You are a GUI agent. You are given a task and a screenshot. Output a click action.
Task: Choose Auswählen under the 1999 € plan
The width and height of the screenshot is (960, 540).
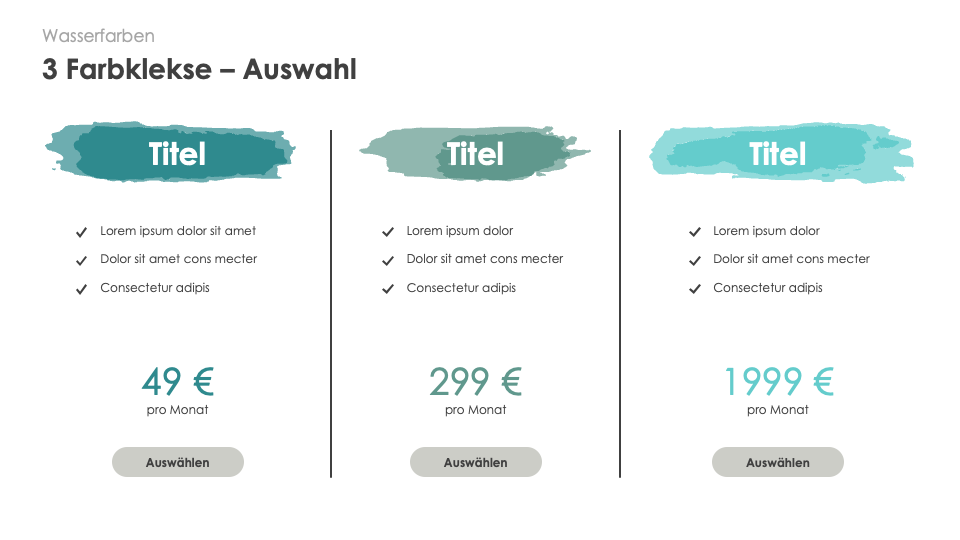click(x=777, y=463)
